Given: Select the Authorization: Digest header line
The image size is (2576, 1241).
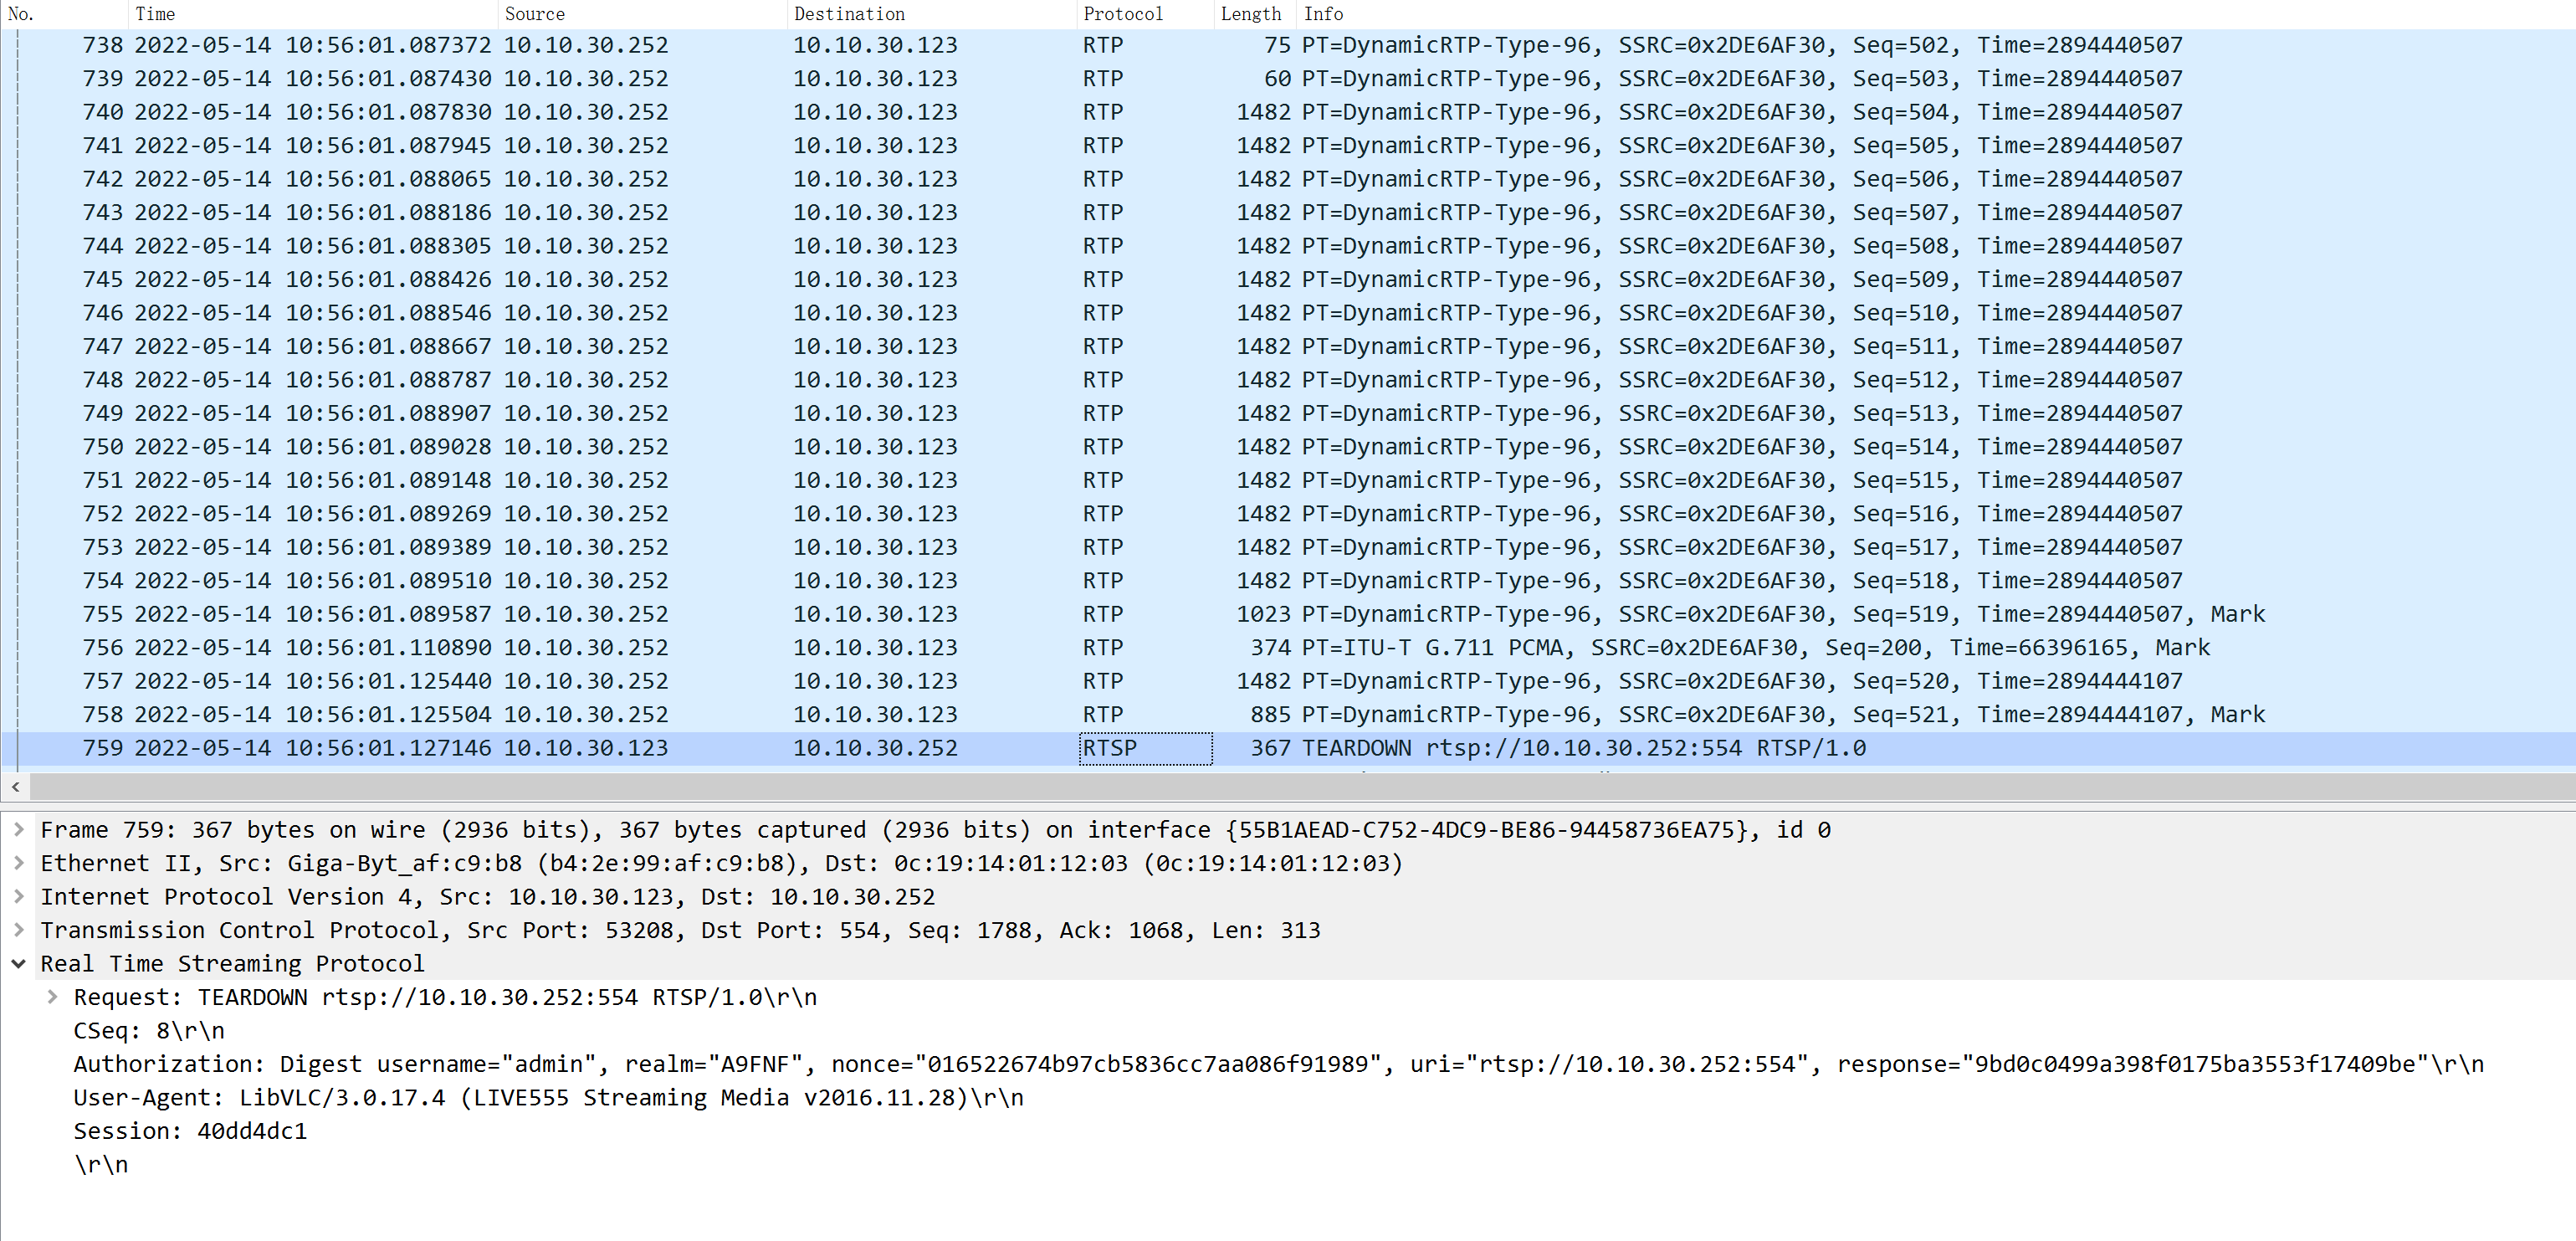Looking at the screenshot, I should pyautogui.click(x=1278, y=1064).
